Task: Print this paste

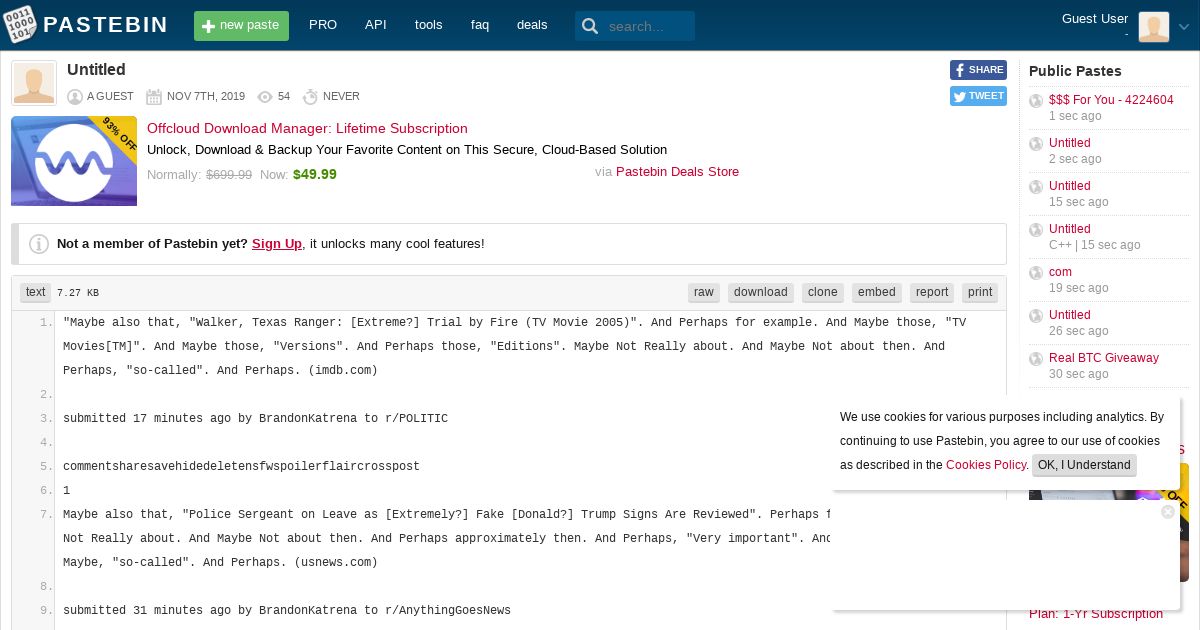Action: pyautogui.click(x=980, y=292)
